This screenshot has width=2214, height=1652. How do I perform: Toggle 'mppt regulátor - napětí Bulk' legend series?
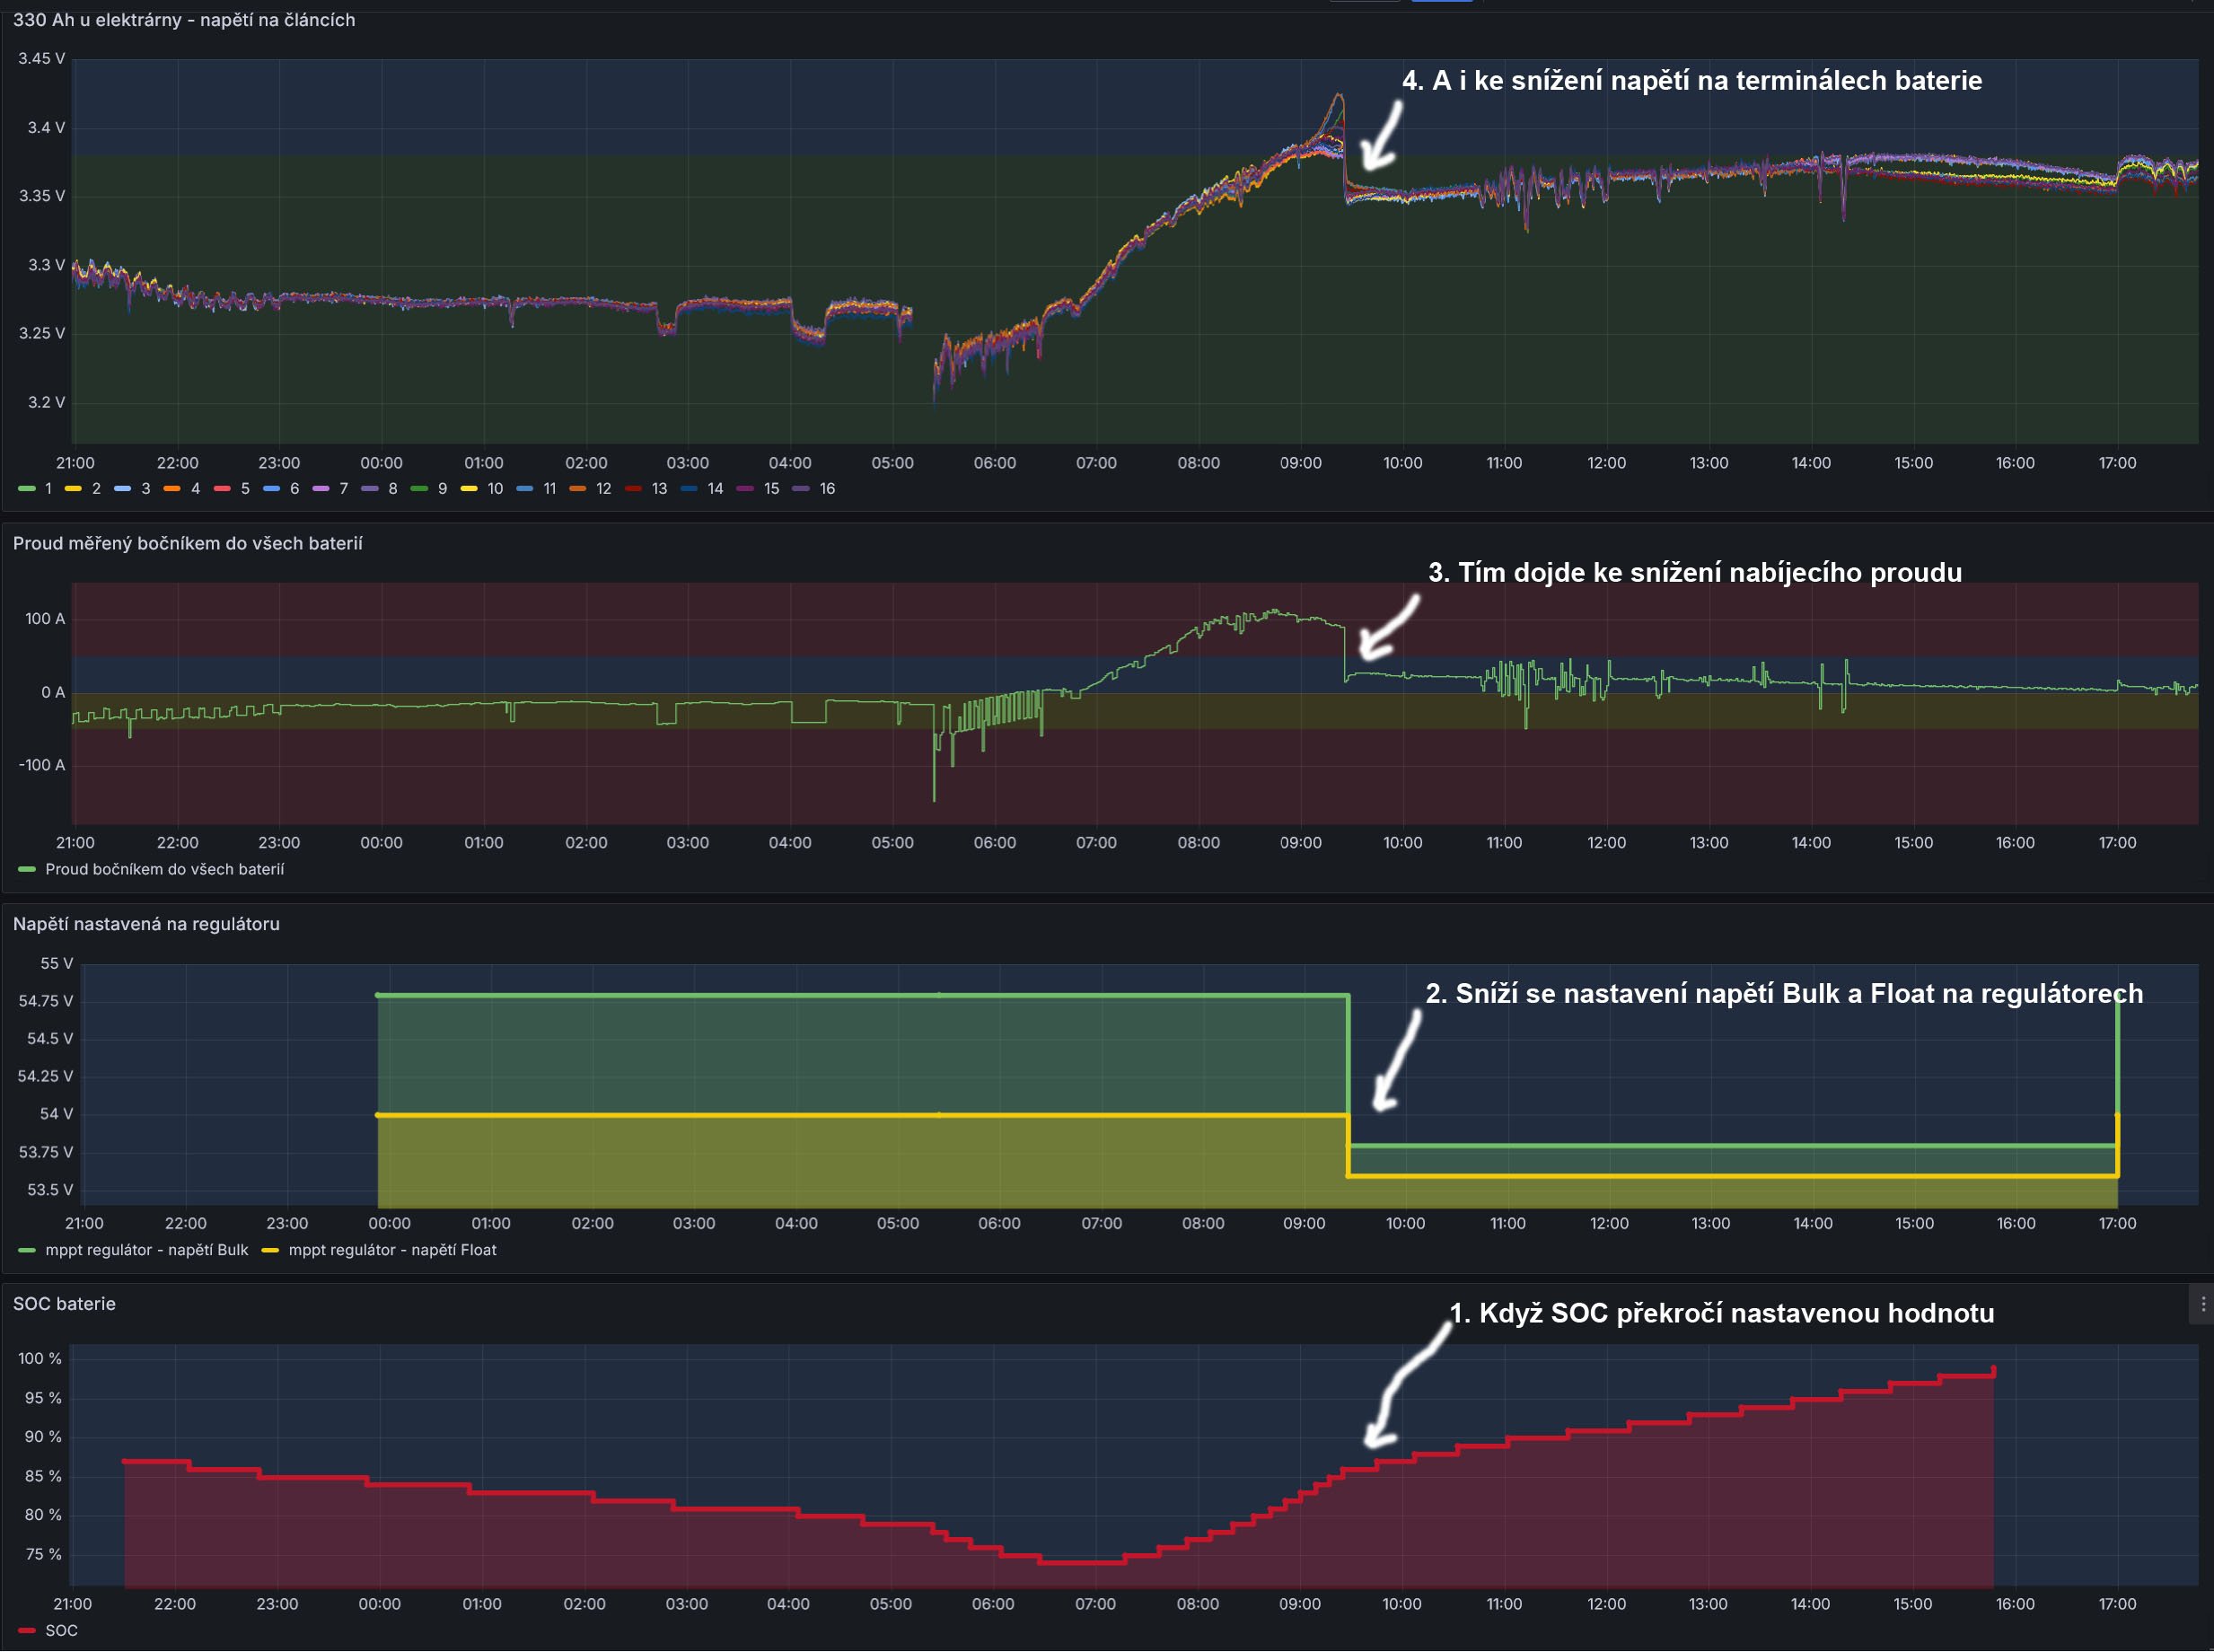pyautogui.click(x=146, y=1250)
